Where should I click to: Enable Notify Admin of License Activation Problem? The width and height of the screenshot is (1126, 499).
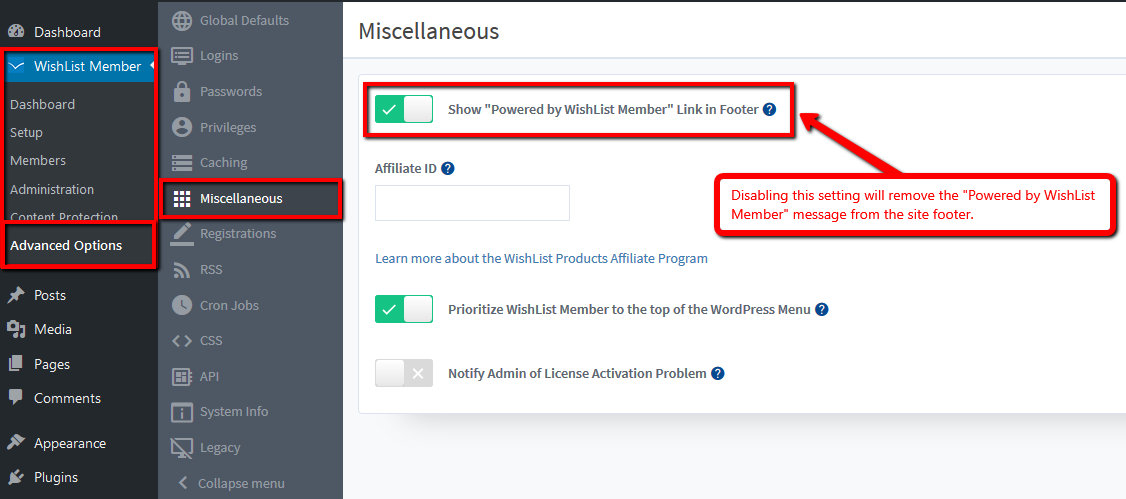pyautogui.click(x=404, y=373)
